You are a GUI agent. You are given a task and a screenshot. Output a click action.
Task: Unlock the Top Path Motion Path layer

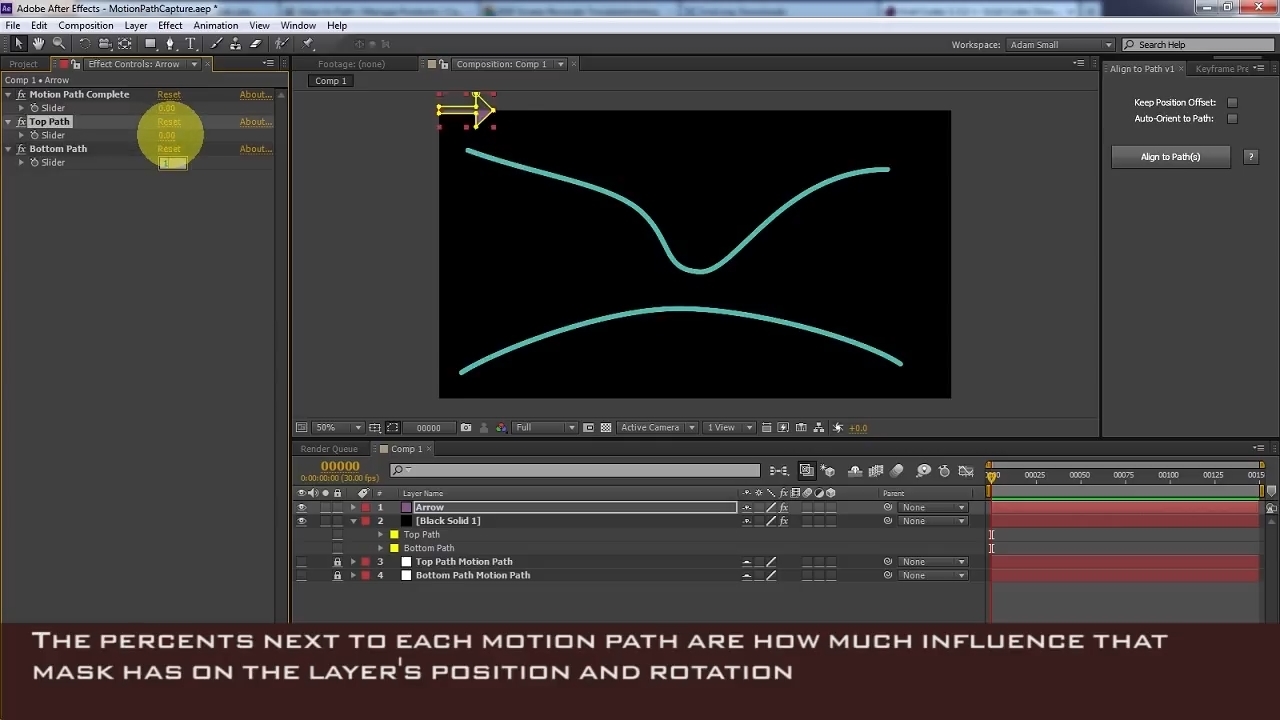pos(337,562)
